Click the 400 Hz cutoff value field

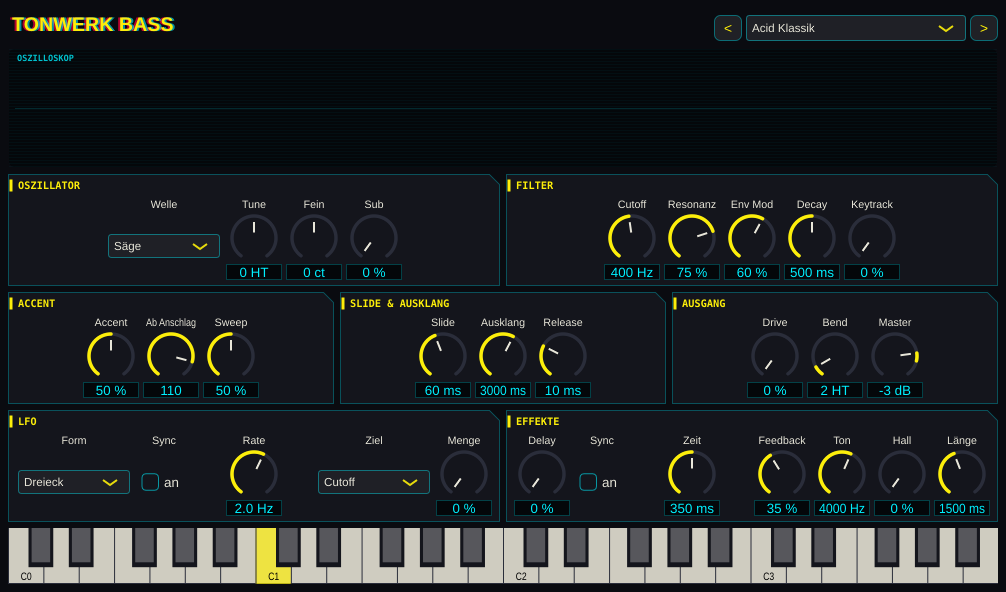632,273
